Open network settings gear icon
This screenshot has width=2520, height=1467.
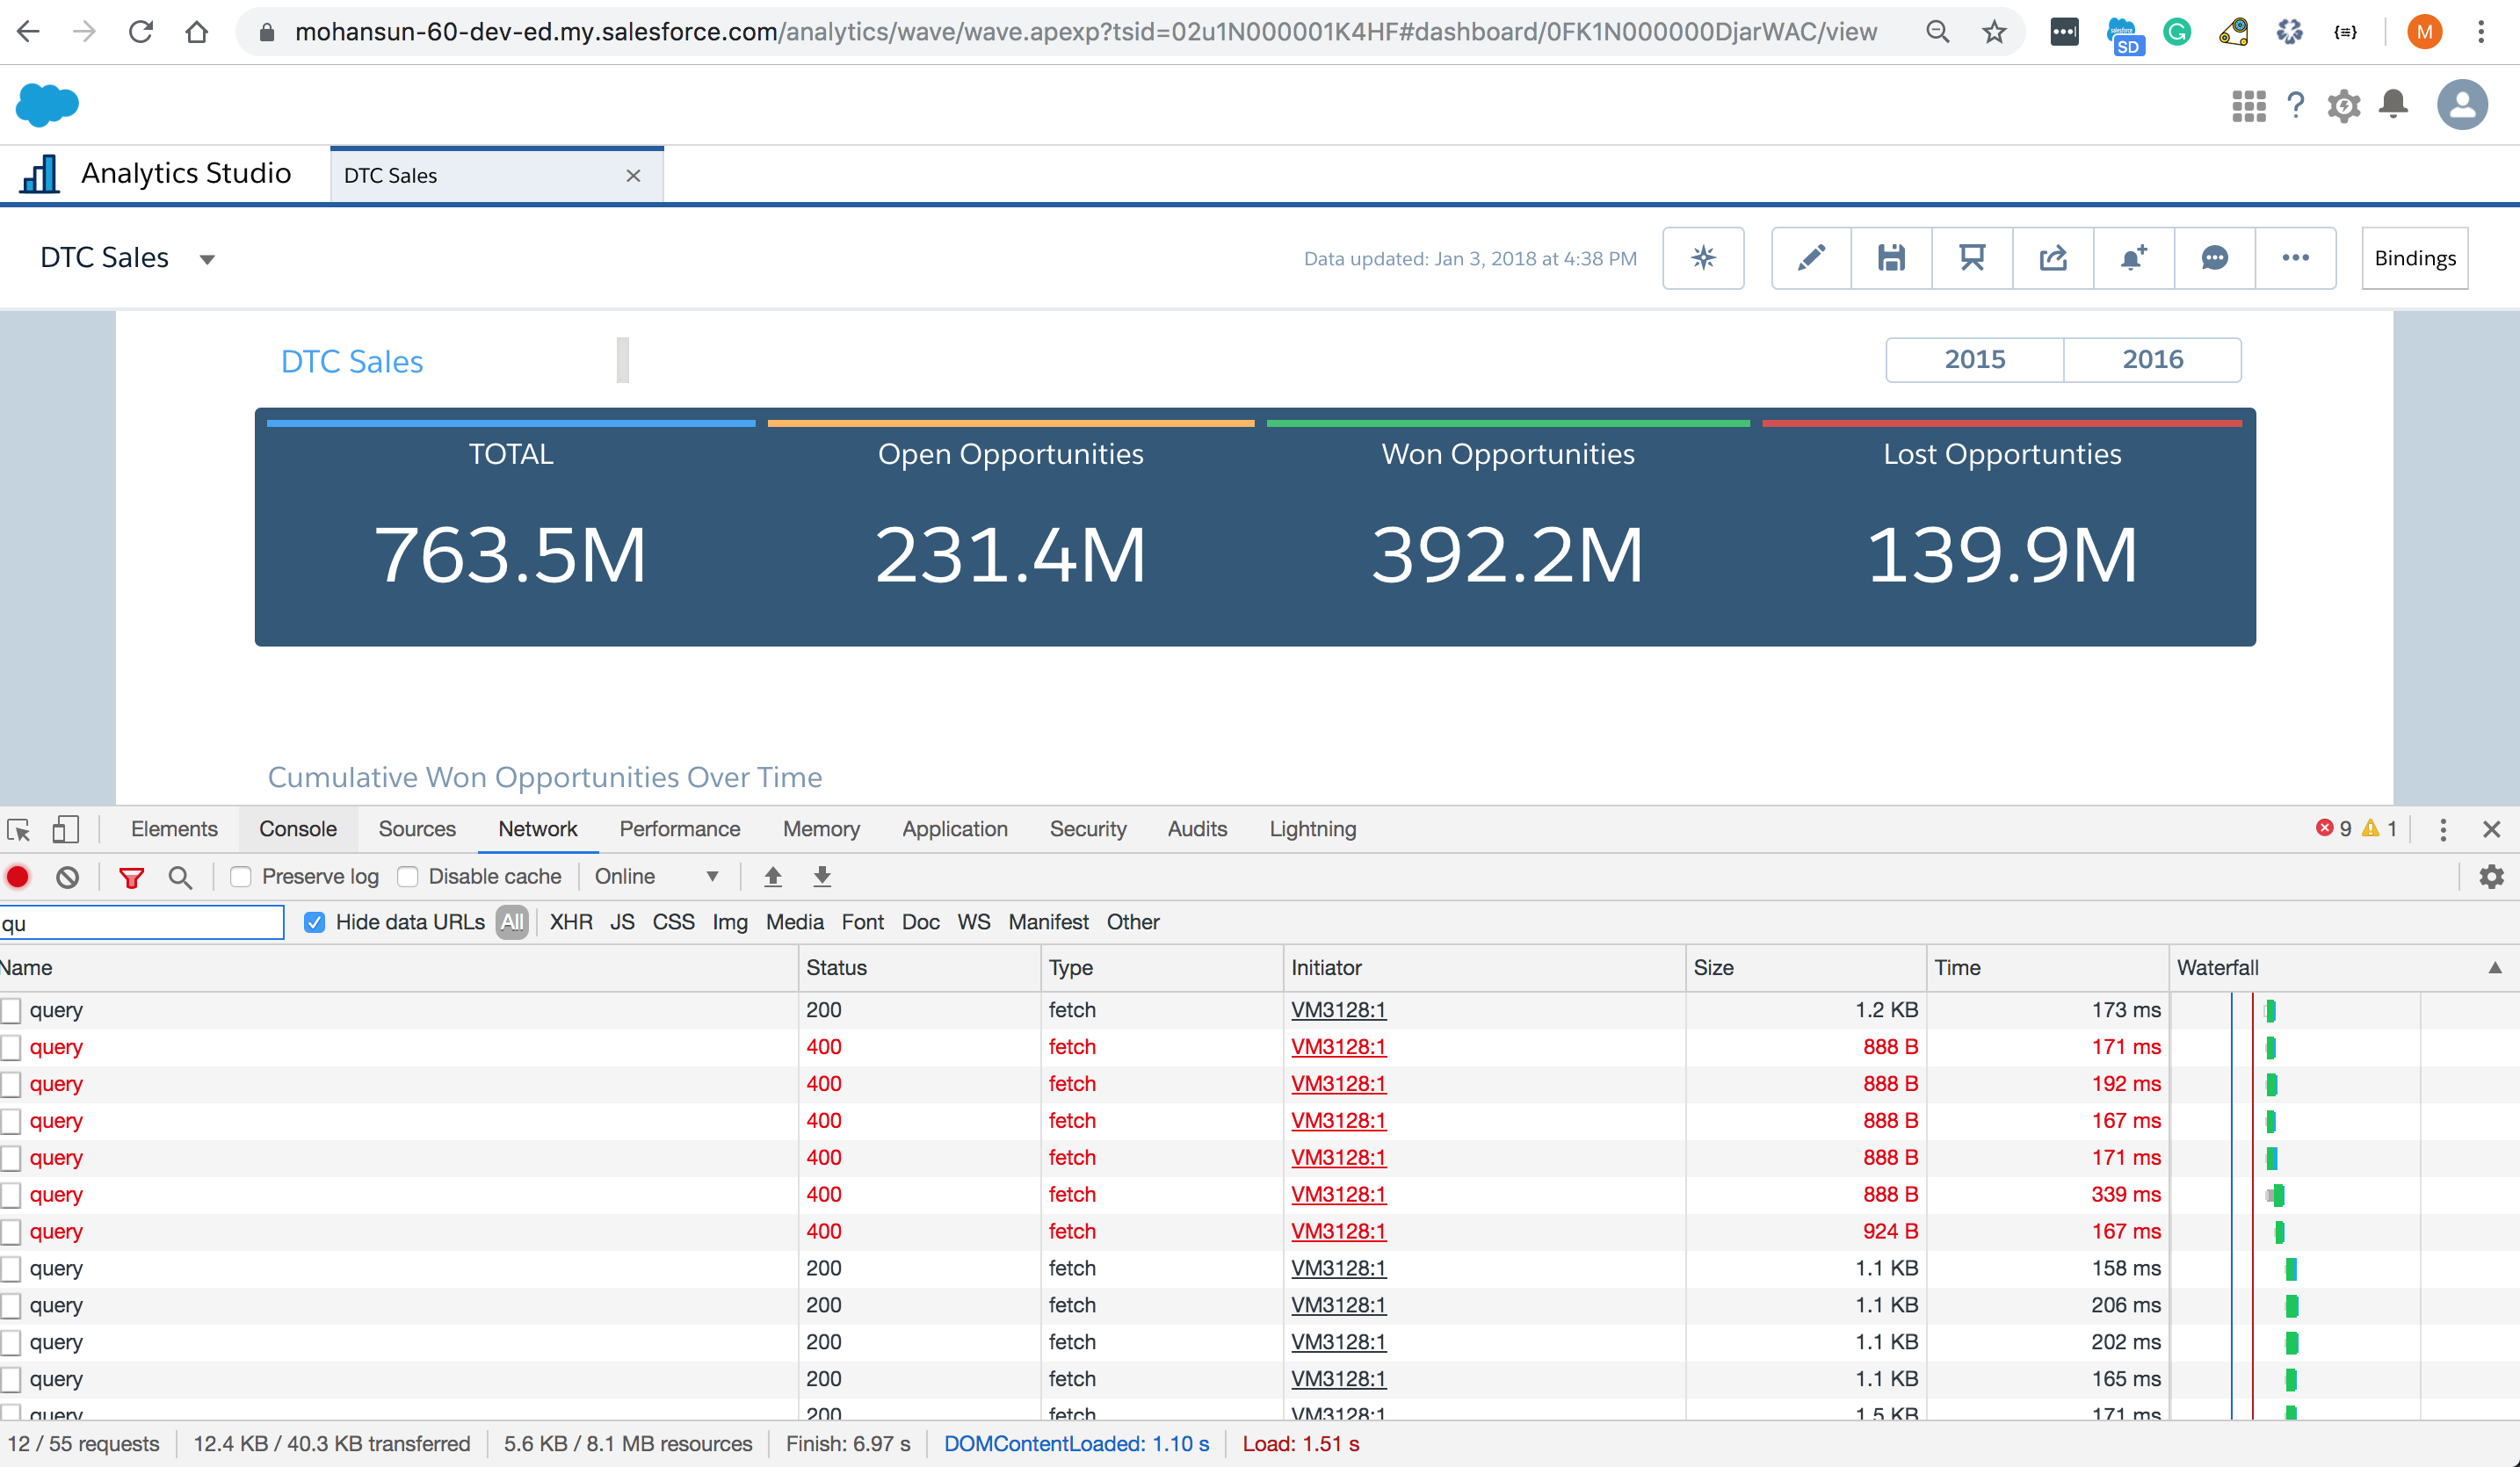2491,877
